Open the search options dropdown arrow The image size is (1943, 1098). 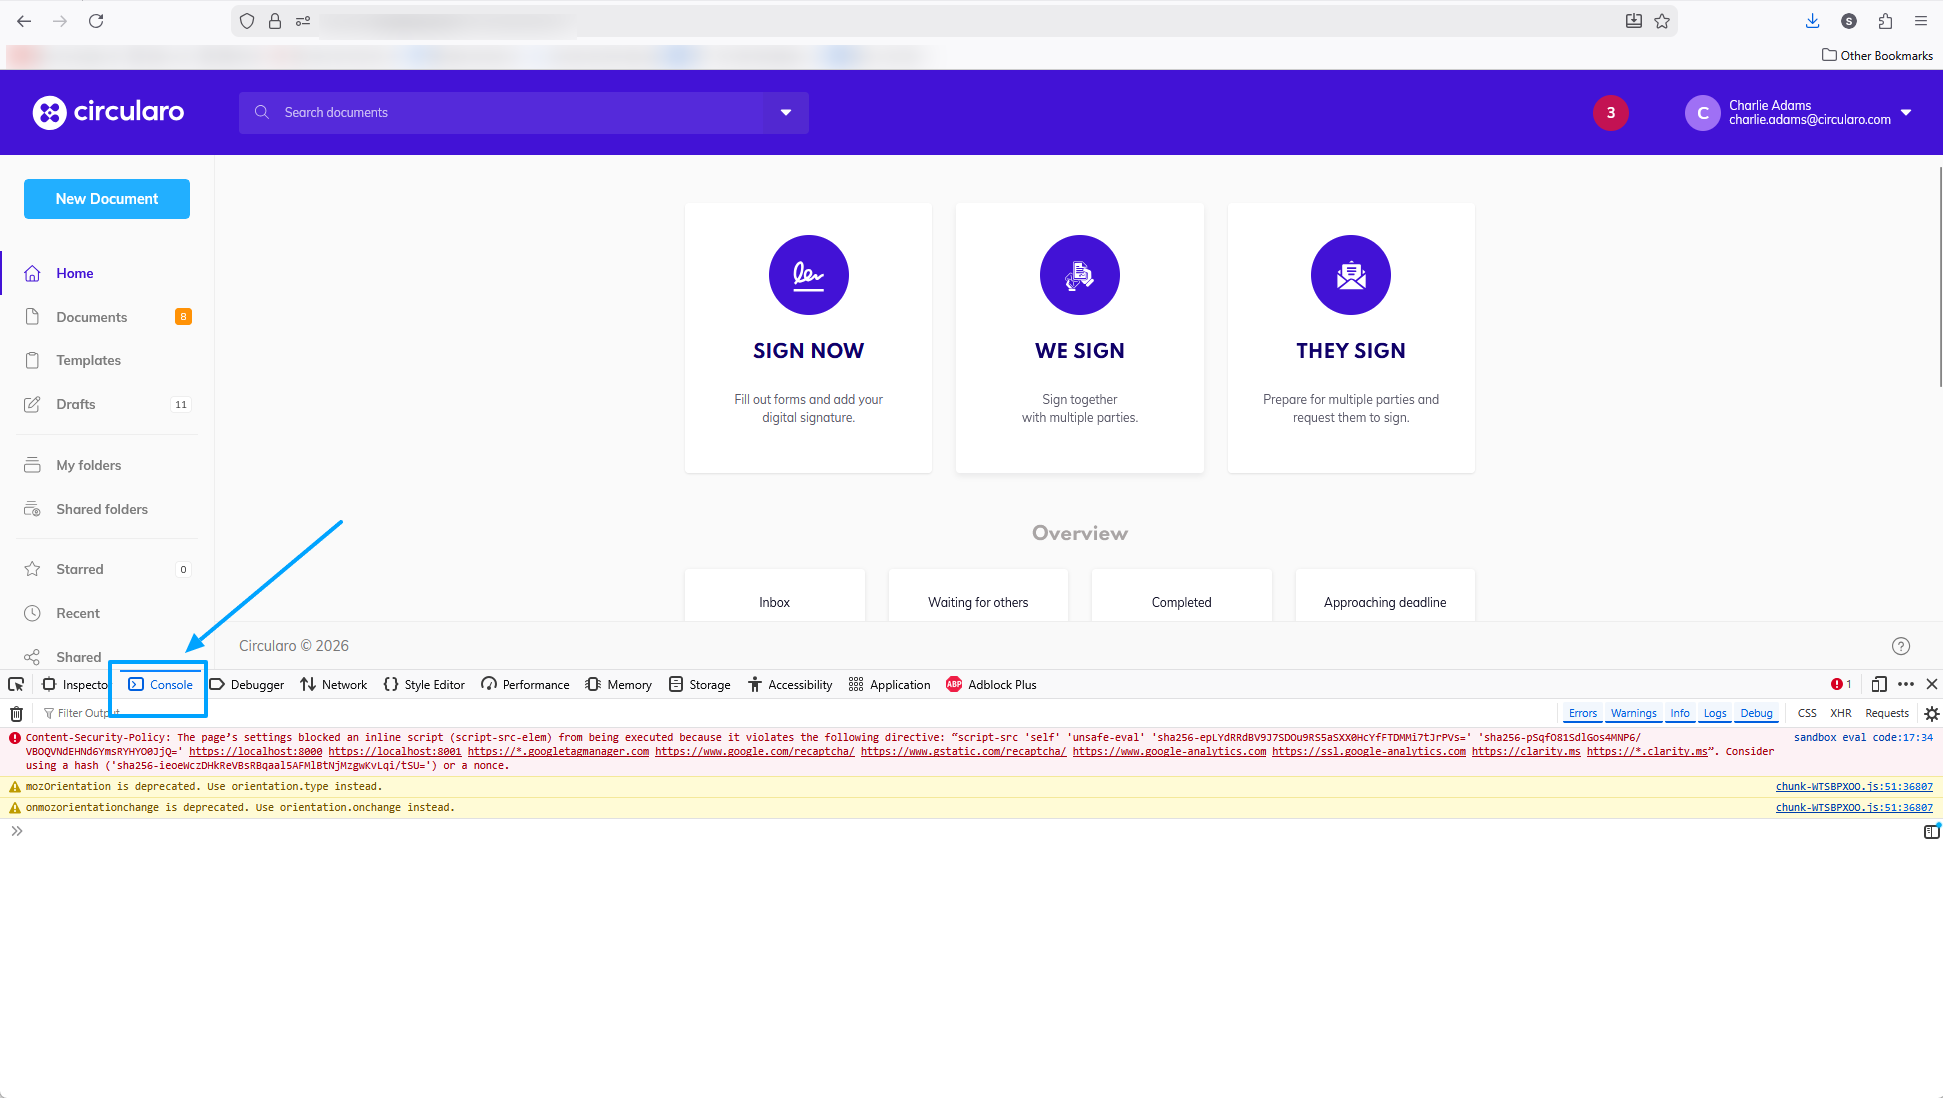click(786, 112)
